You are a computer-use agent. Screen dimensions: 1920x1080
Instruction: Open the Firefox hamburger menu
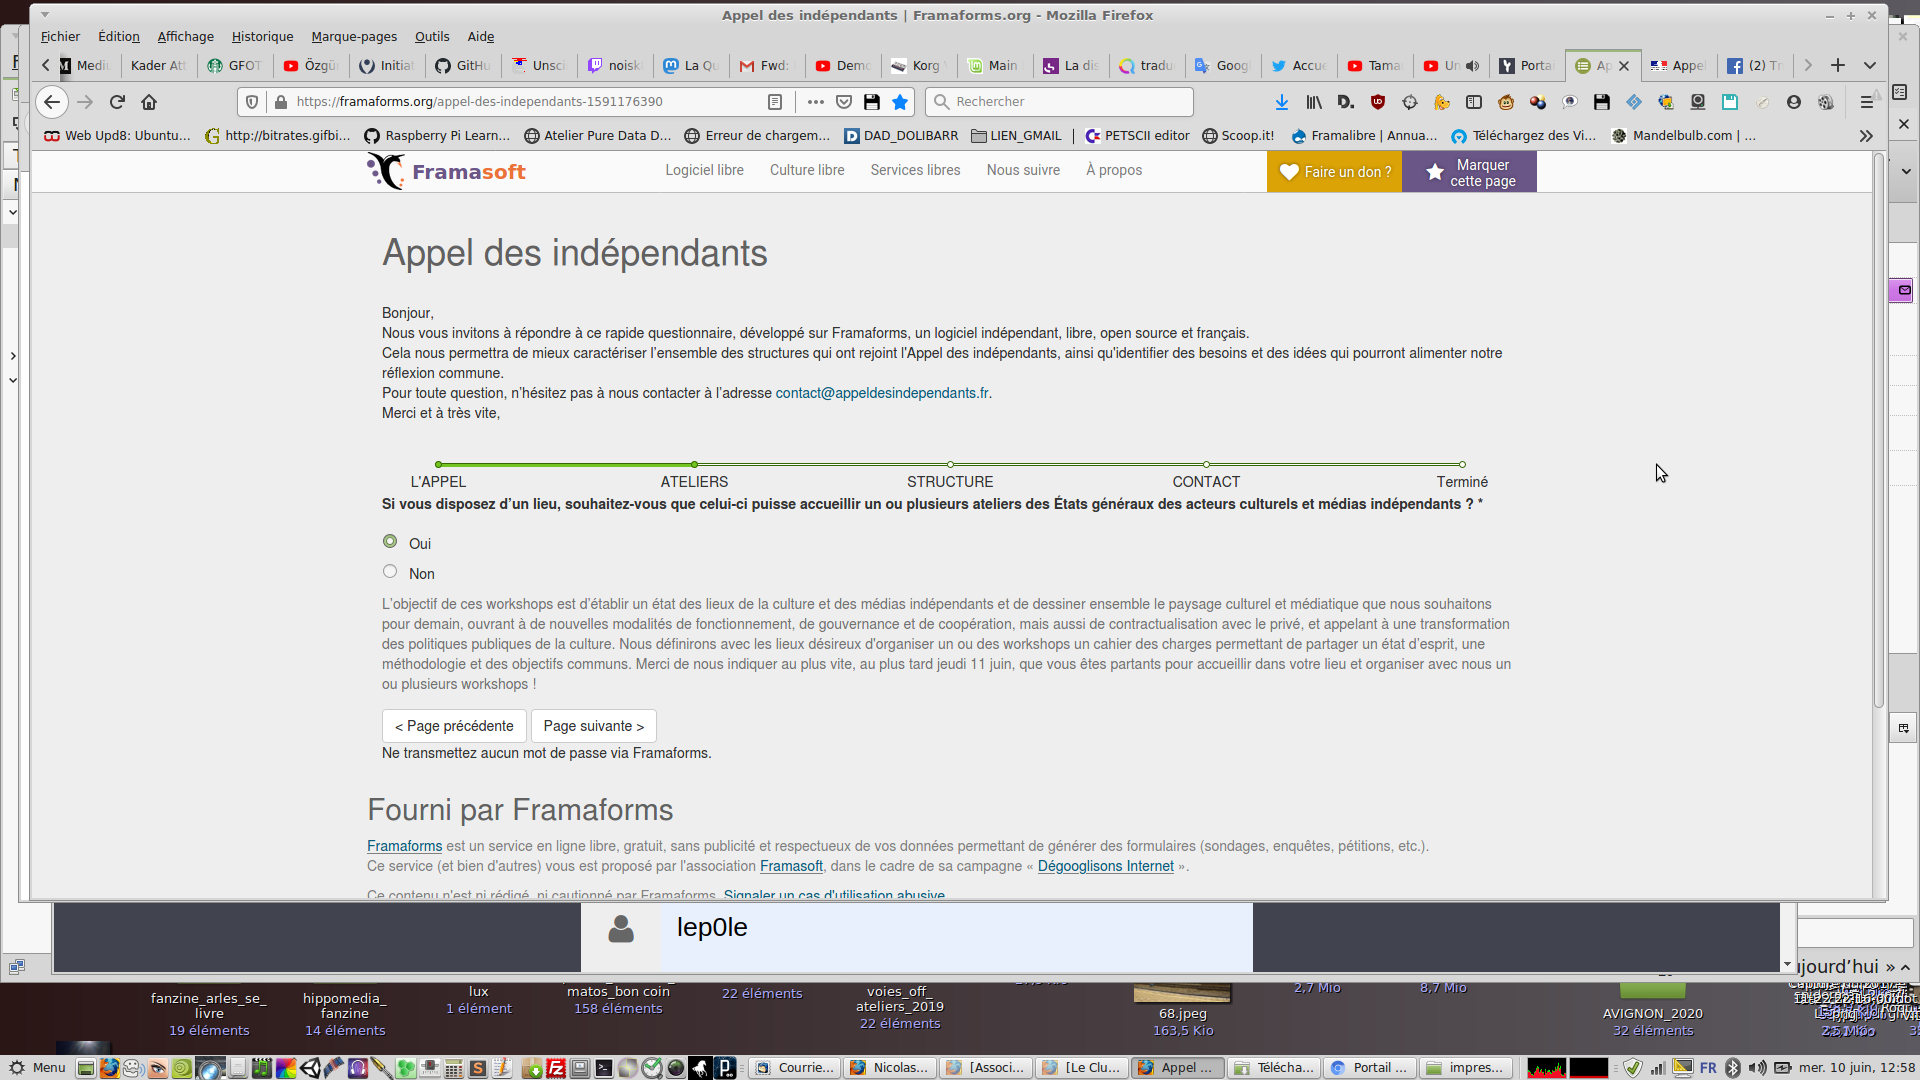pyautogui.click(x=1866, y=102)
